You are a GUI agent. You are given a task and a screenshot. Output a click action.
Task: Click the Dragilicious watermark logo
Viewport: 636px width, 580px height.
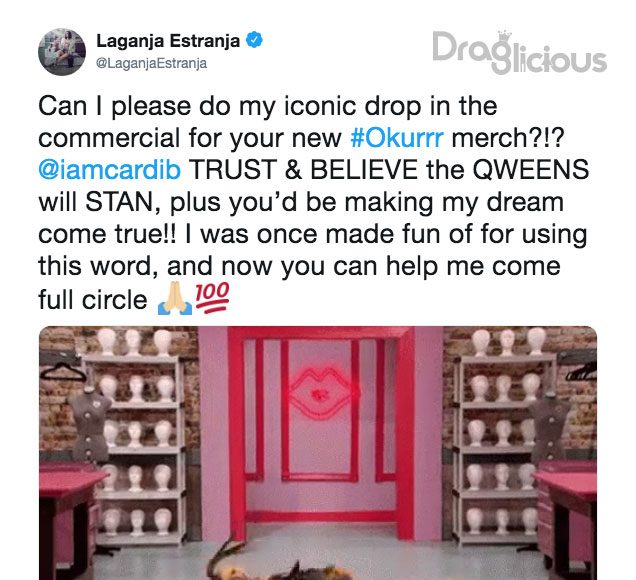pos(519,52)
